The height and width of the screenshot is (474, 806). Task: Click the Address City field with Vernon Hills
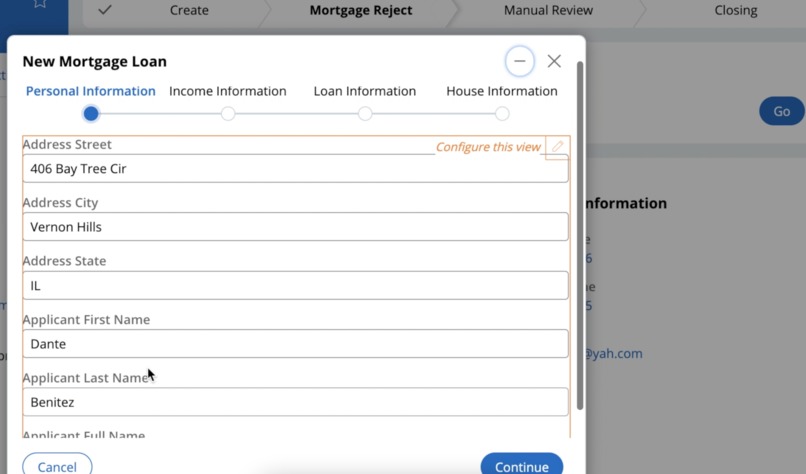point(296,227)
